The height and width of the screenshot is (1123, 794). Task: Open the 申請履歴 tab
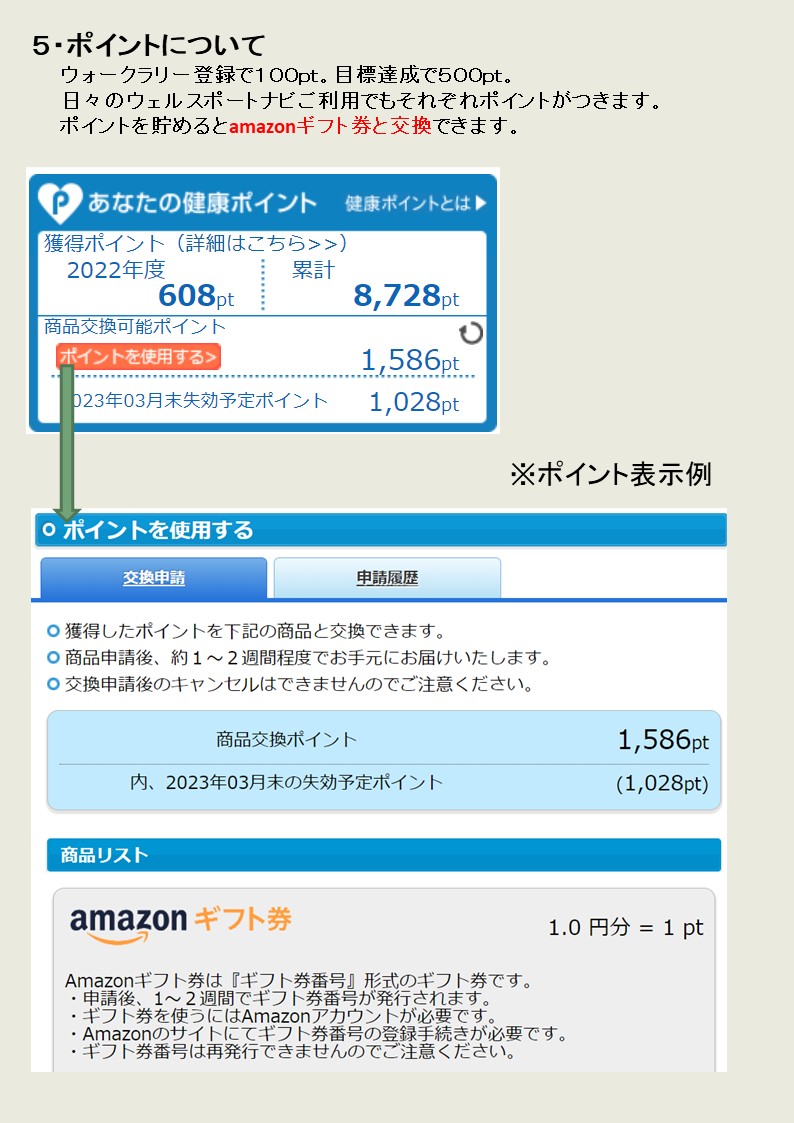[x=387, y=578]
